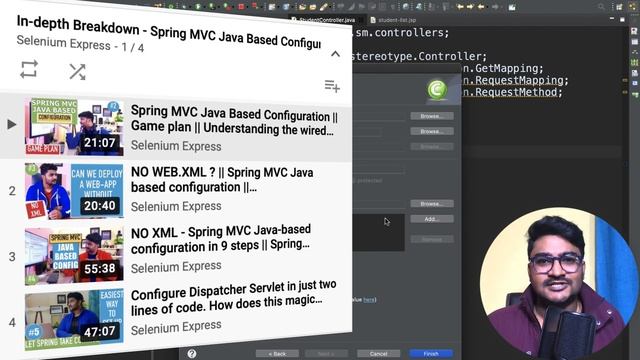Click playlist index number 4
The width and height of the screenshot is (640, 360).
[x=12, y=322]
